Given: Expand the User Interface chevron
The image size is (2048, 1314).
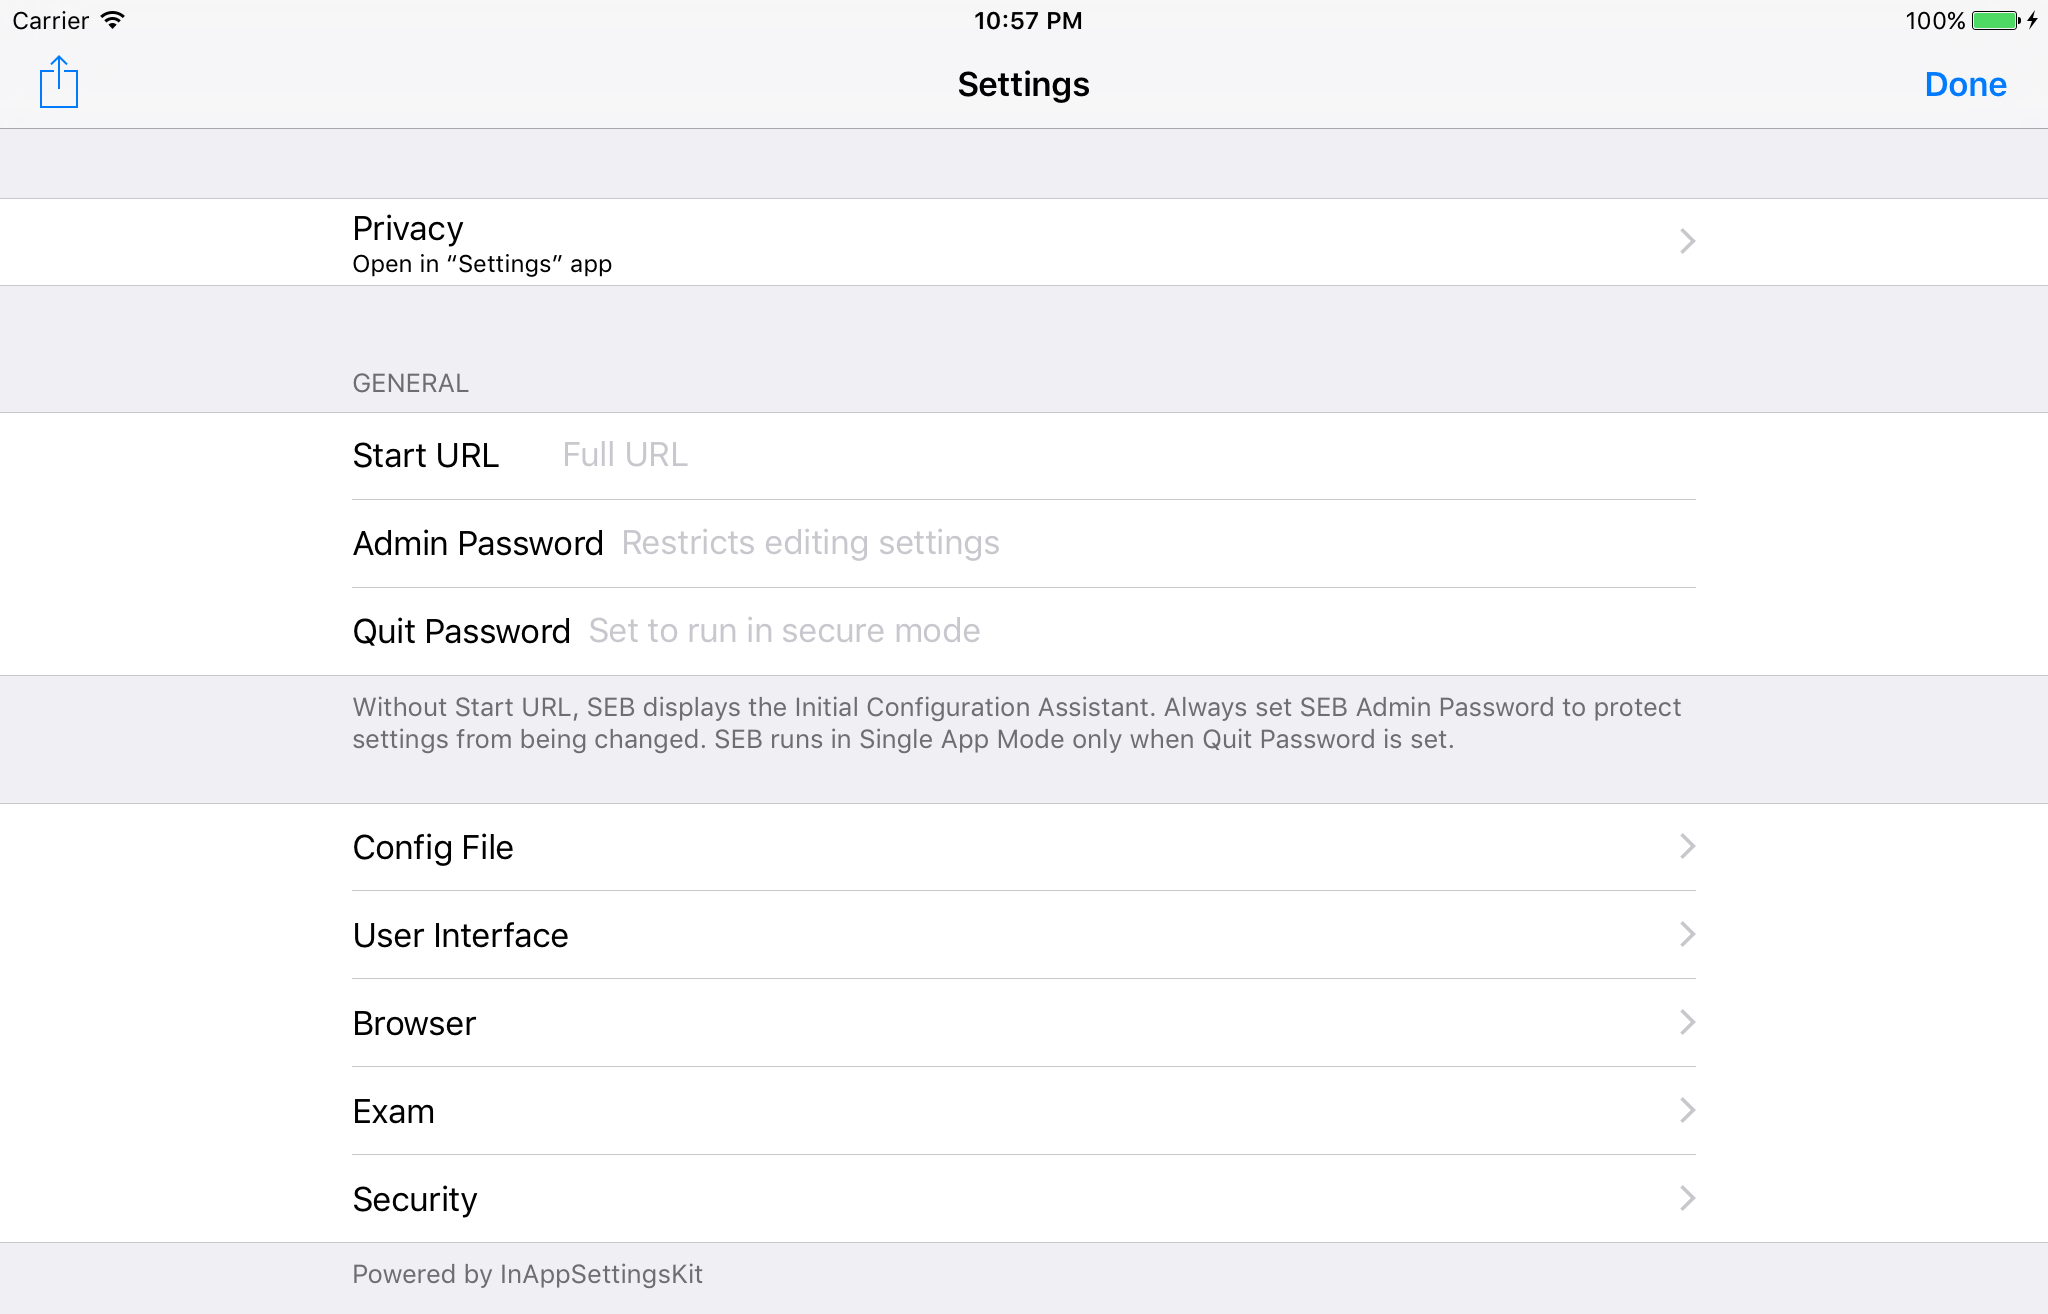Looking at the screenshot, I should click(x=1687, y=935).
